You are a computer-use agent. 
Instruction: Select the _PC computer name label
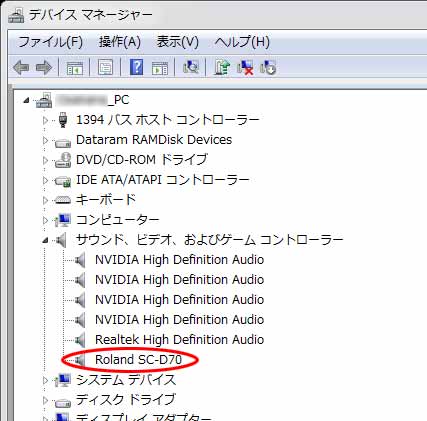(93, 100)
